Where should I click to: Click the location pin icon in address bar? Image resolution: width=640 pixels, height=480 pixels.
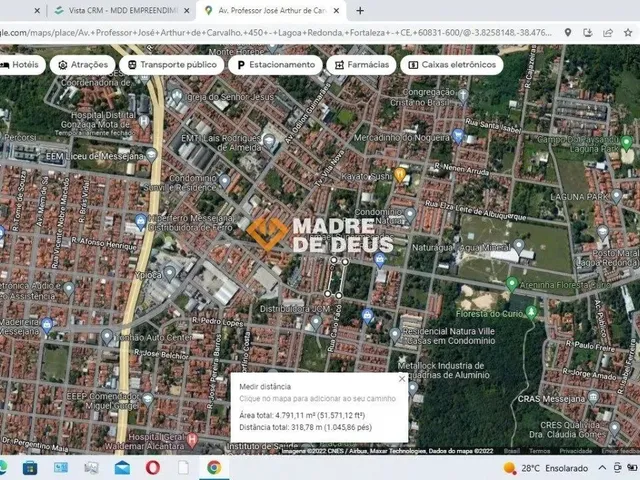pos(568,33)
